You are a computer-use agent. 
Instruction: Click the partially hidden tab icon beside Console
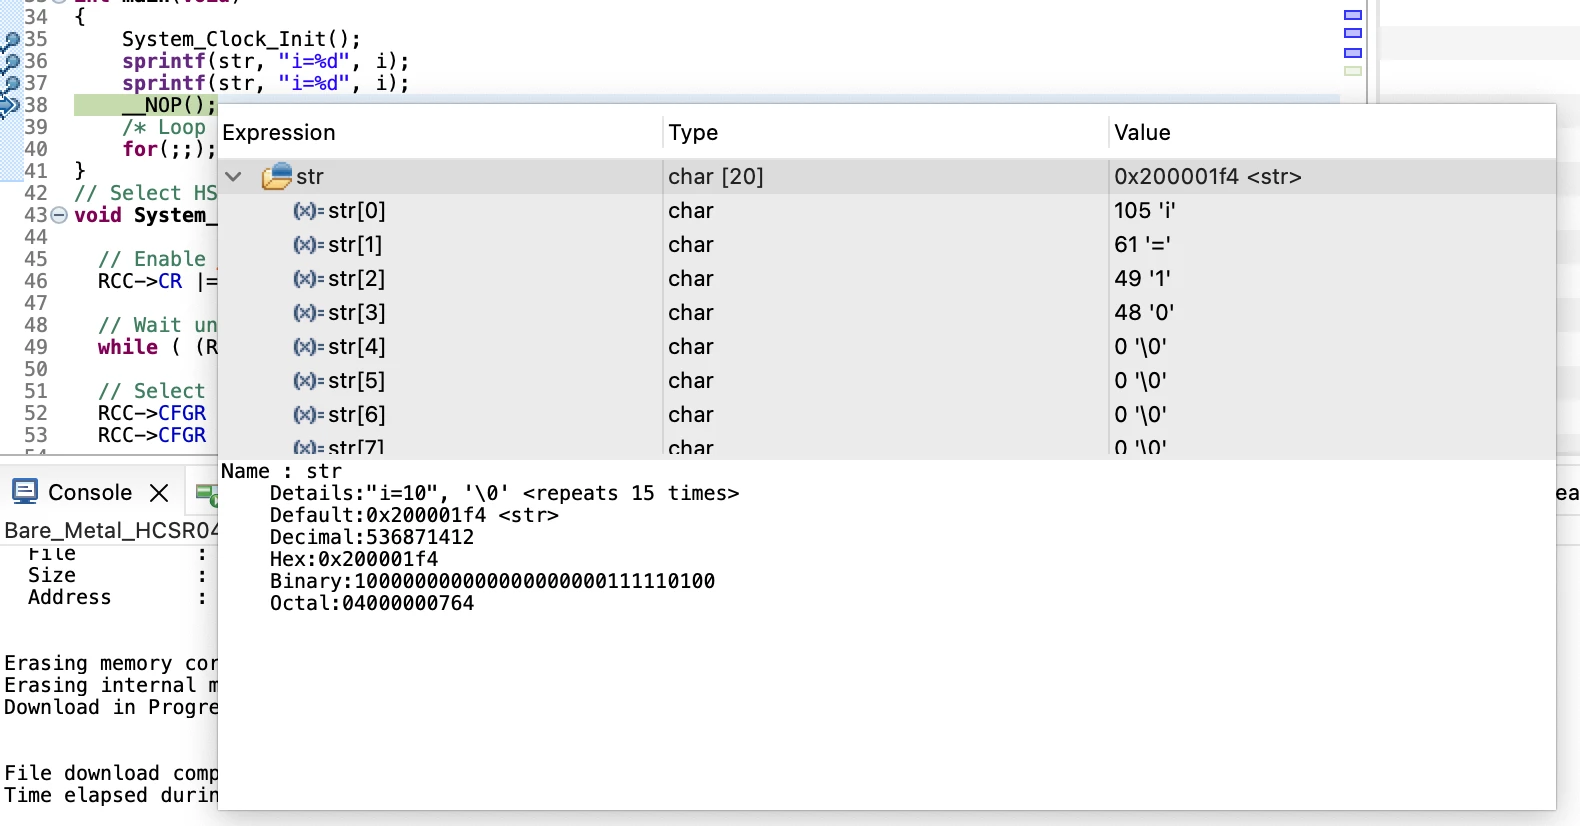coord(206,493)
